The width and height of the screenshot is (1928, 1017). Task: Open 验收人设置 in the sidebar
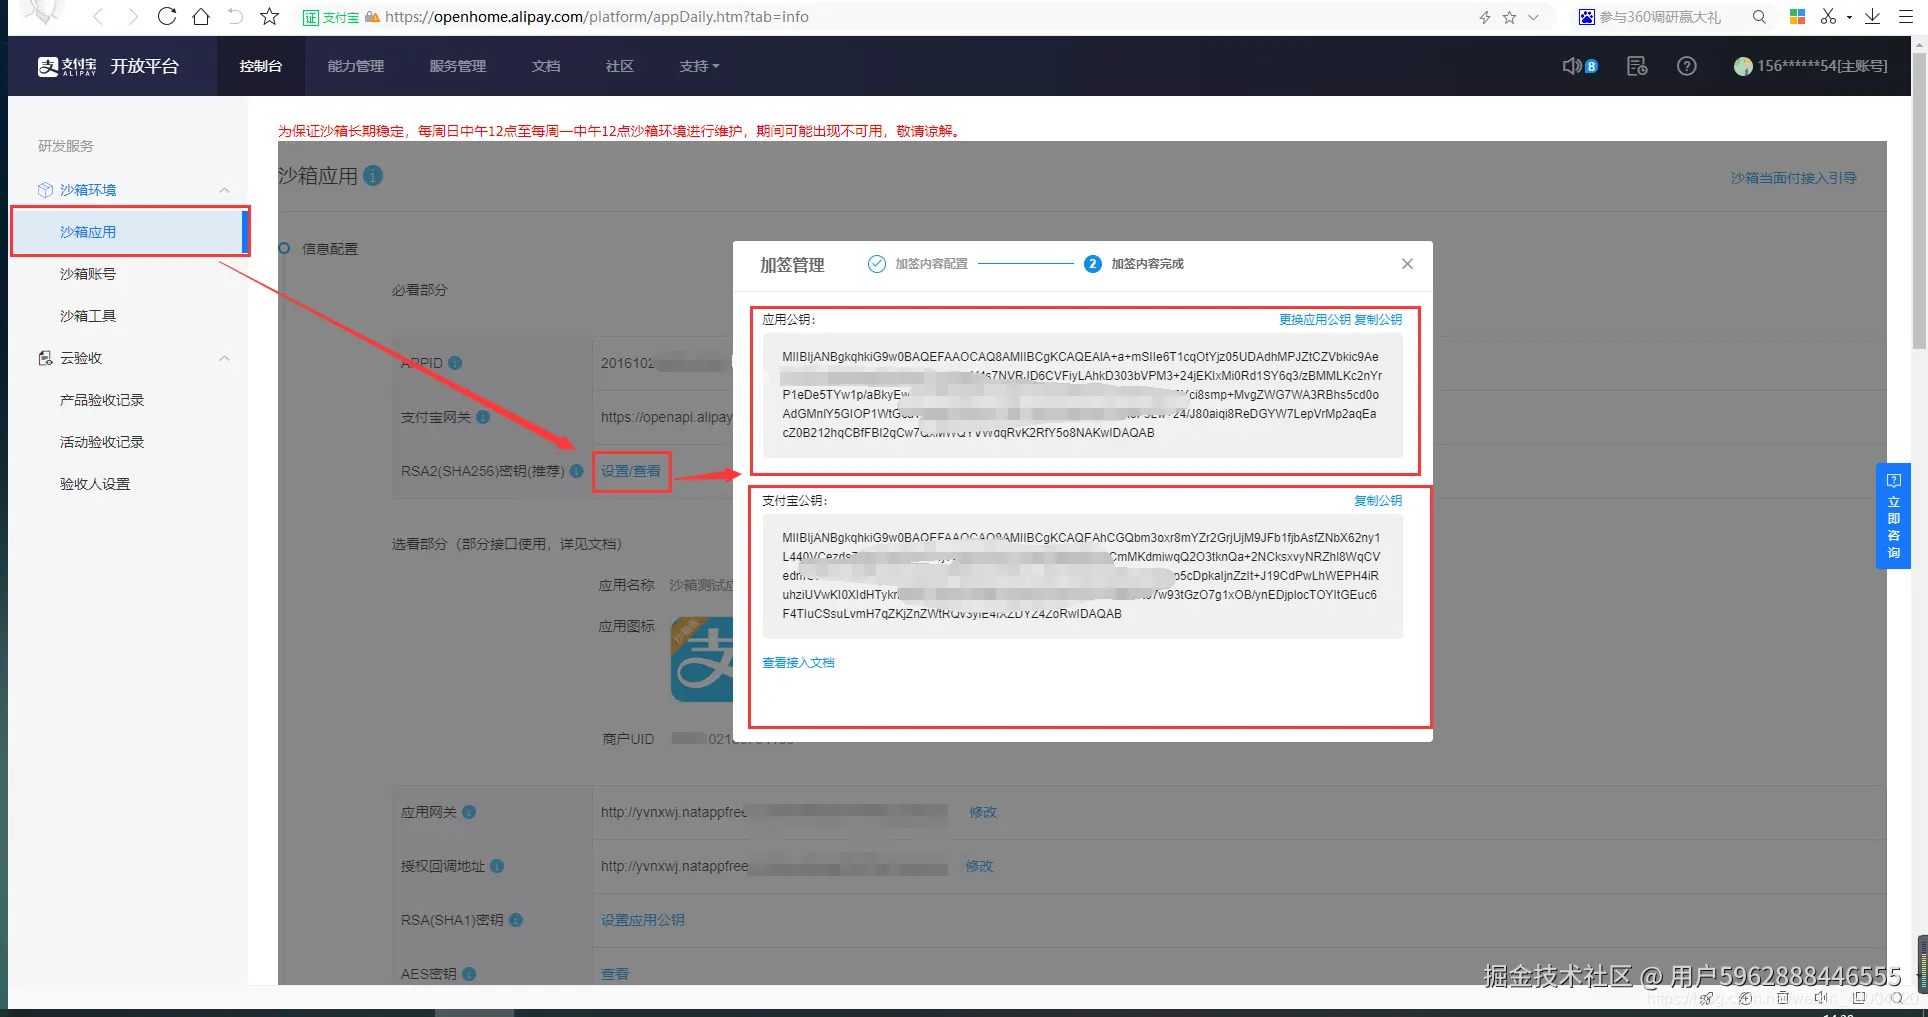[x=95, y=484]
